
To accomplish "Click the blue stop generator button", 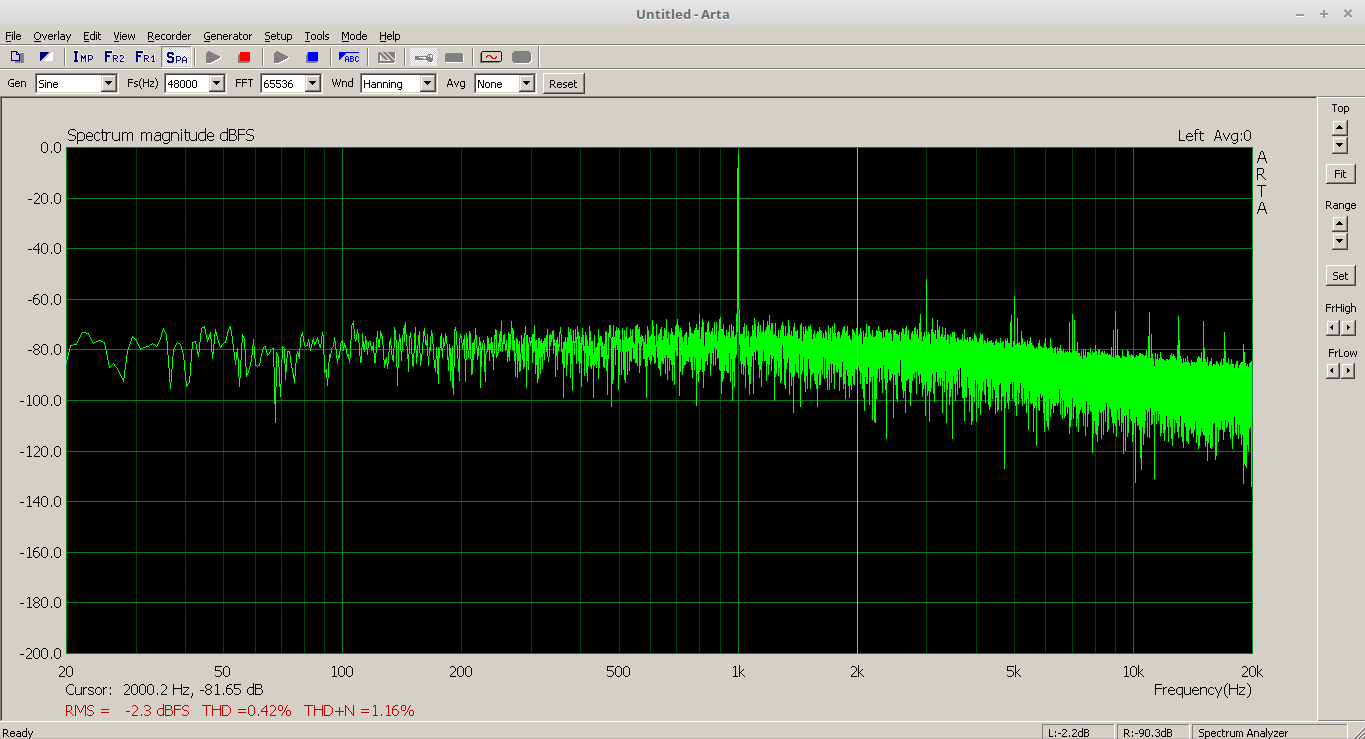I will point(312,57).
